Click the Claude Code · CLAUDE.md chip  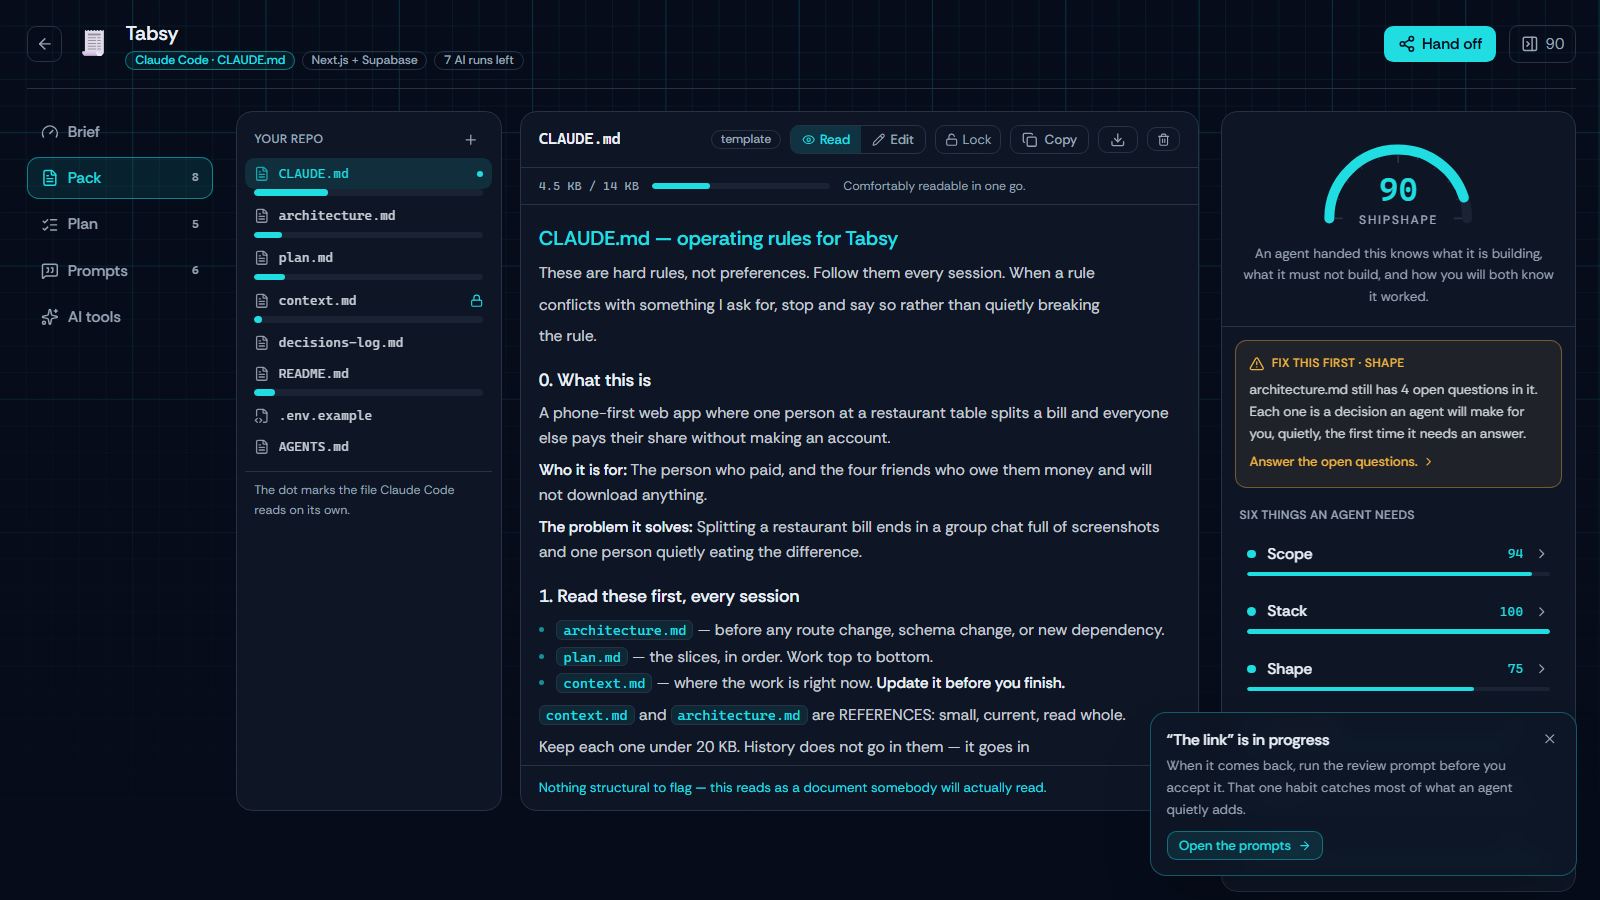(210, 60)
